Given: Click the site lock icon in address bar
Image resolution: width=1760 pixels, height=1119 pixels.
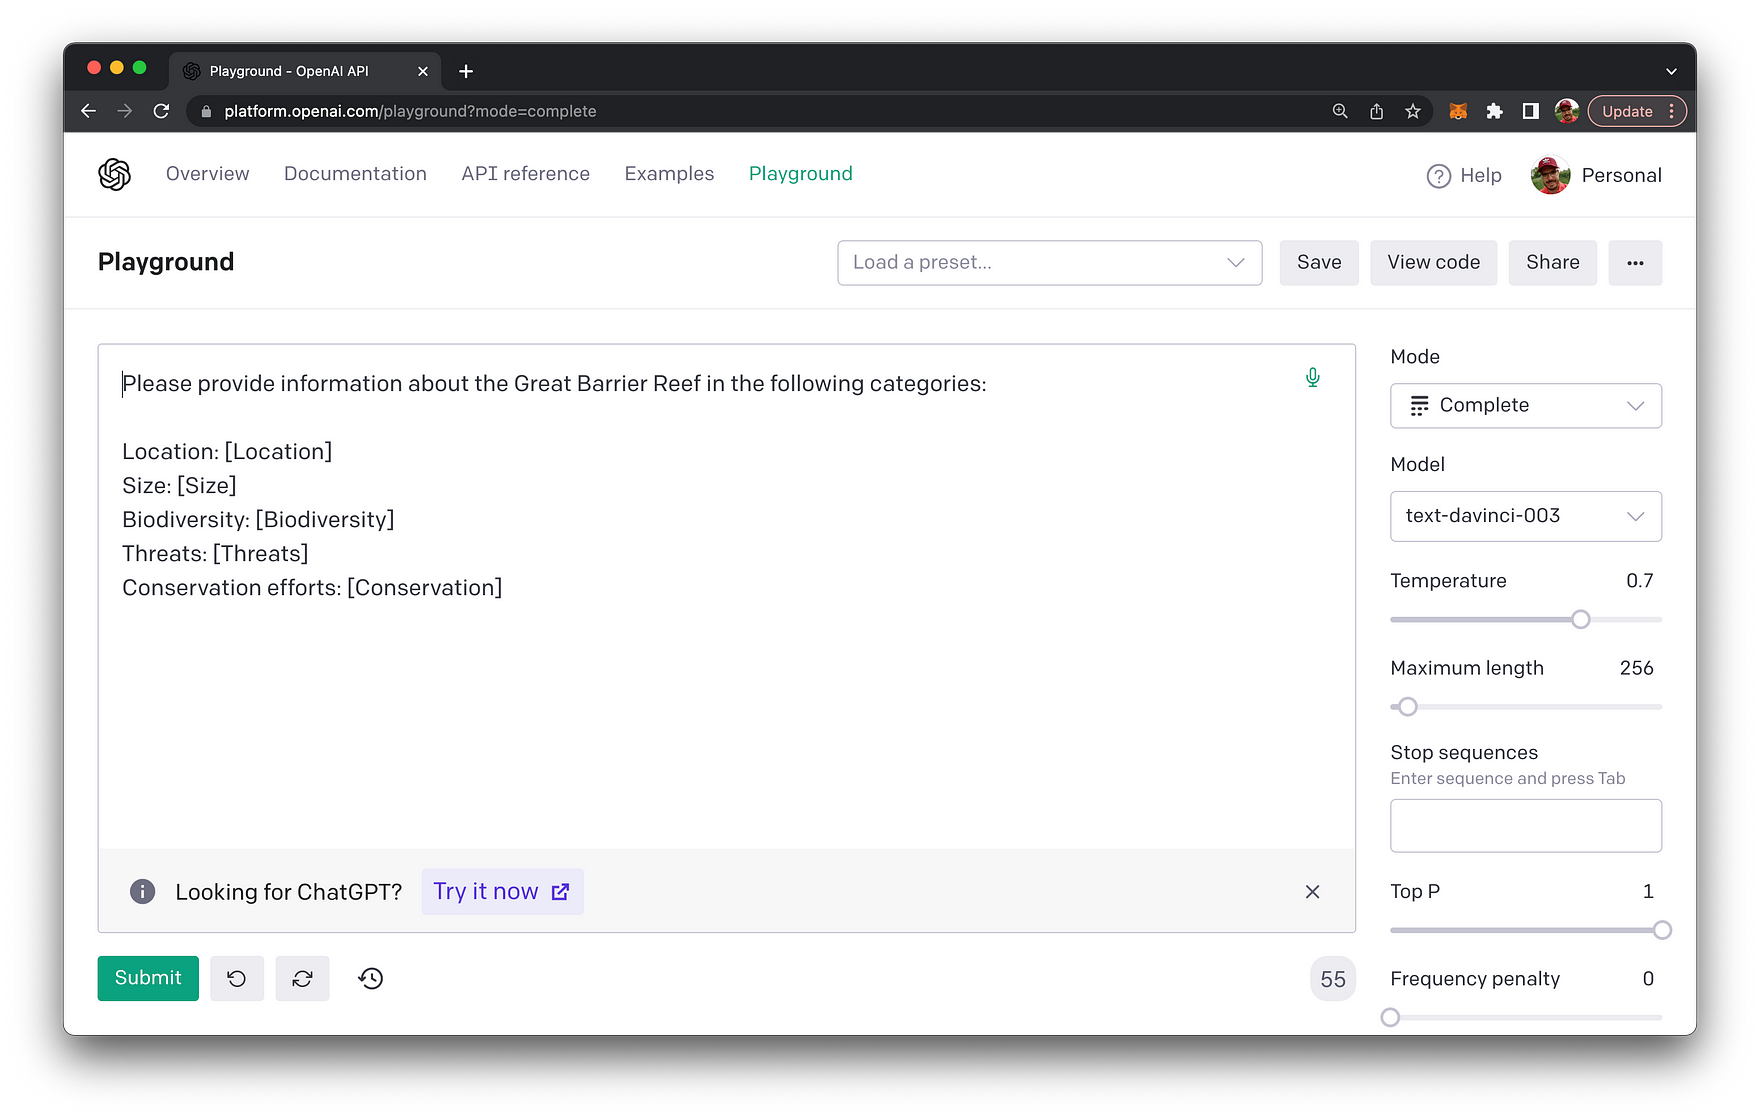Looking at the screenshot, I should pyautogui.click(x=206, y=111).
